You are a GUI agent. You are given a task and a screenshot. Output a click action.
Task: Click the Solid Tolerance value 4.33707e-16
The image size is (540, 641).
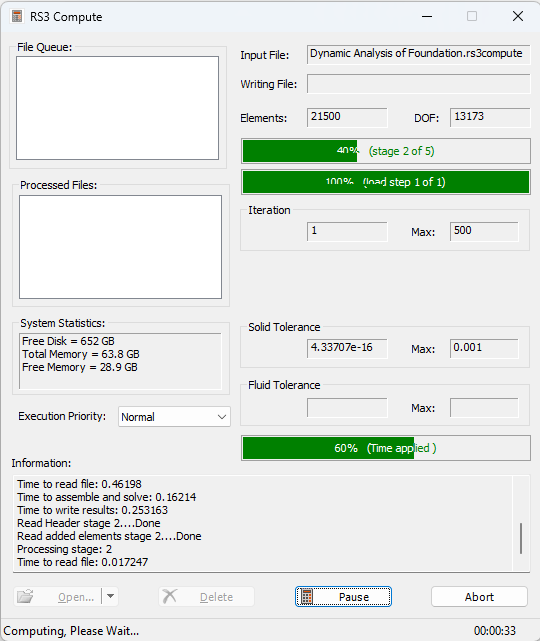(x=347, y=348)
